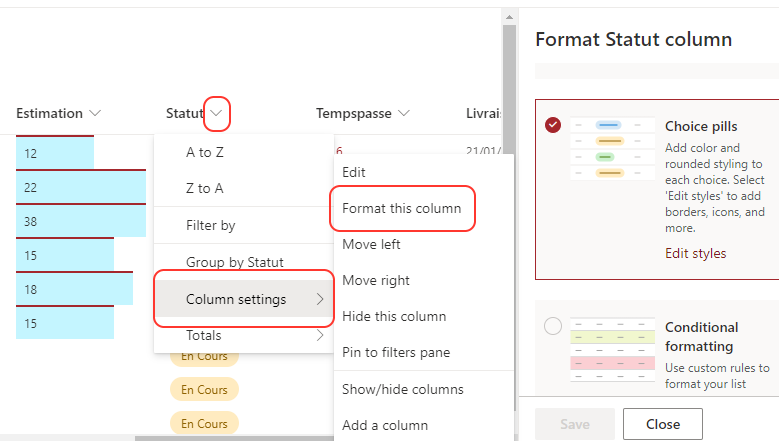Open the Tempspasse column header dropdown
Image resolution: width=779 pixels, height=441 pixels.
tap(404, 114)
